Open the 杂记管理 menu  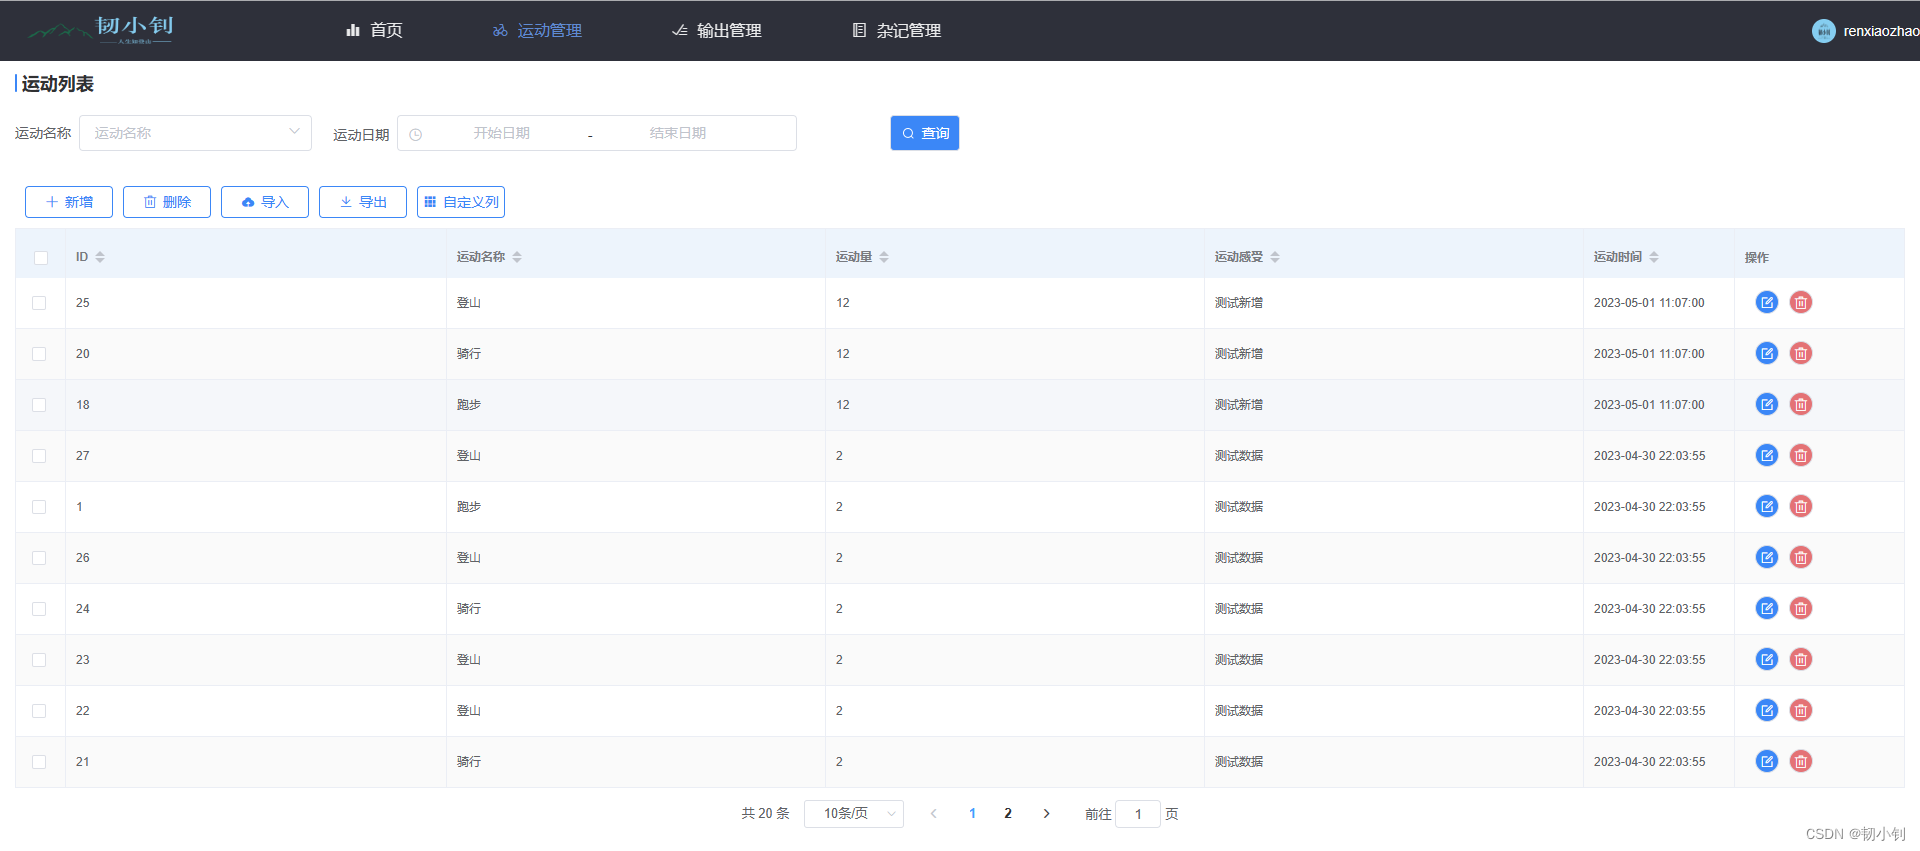coord(896,31)
